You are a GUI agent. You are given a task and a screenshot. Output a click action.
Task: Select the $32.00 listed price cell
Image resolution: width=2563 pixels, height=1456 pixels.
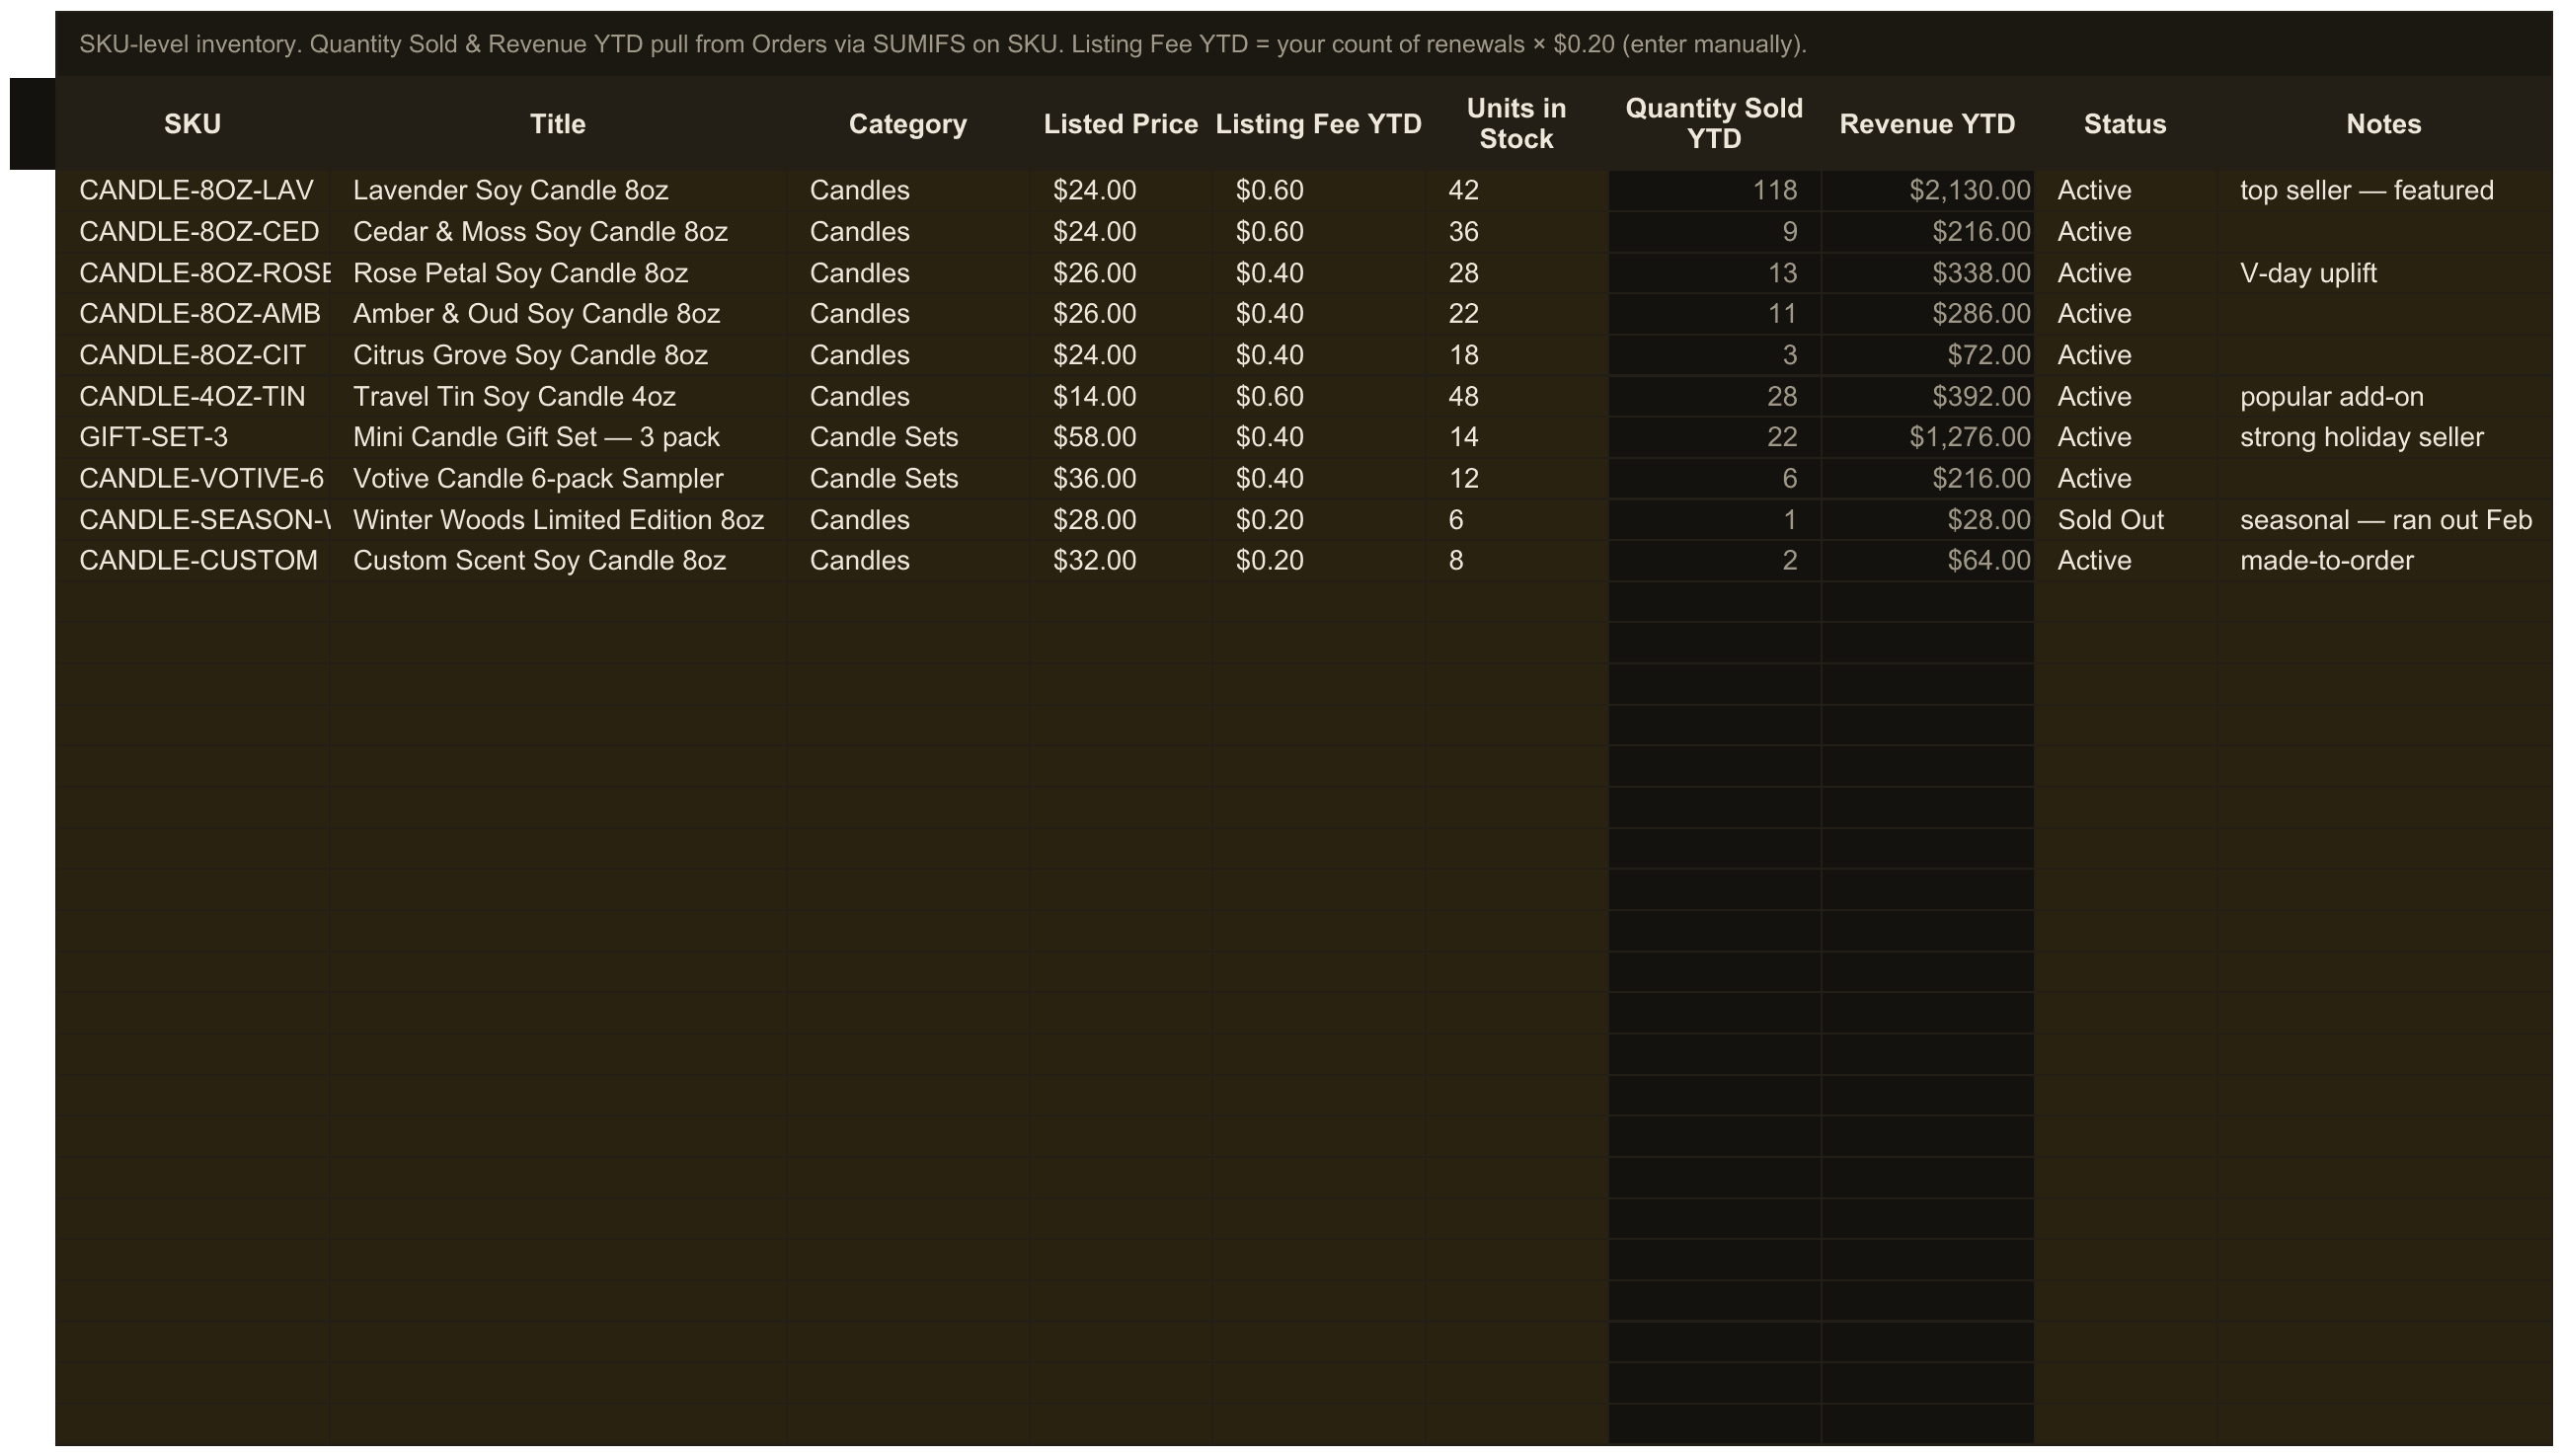pos(1120,561)
